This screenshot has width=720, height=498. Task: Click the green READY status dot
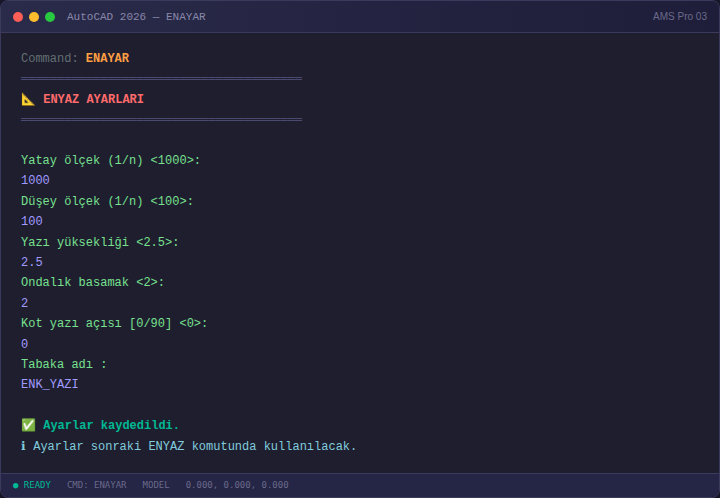point(16,485)
